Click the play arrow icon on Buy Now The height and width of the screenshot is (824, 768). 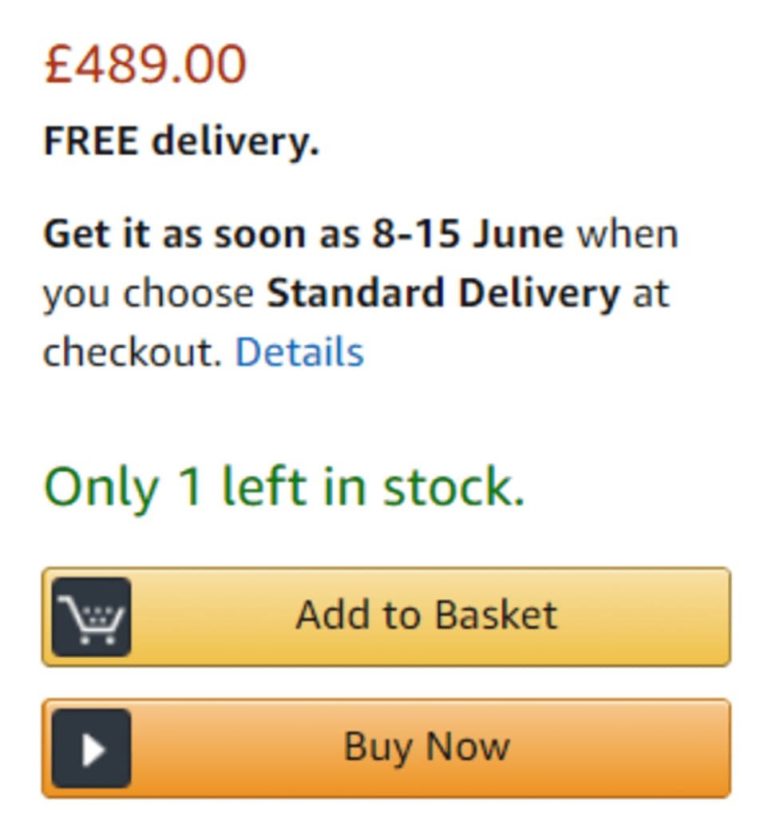point(91,748)
